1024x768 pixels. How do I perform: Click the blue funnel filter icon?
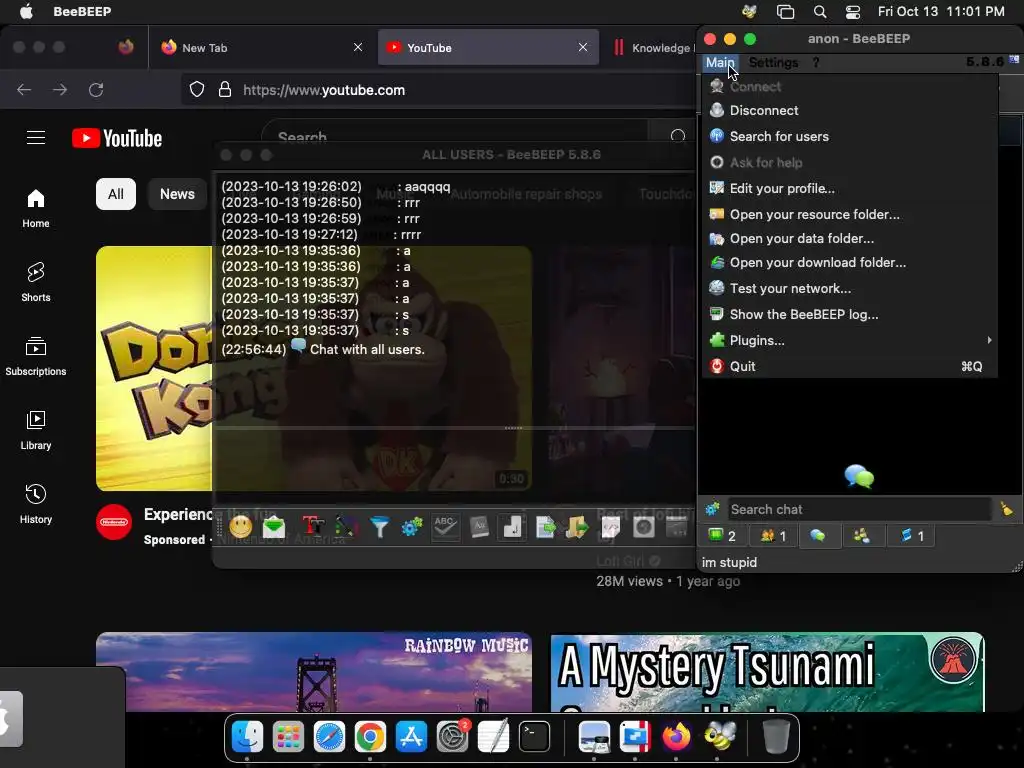379,526
